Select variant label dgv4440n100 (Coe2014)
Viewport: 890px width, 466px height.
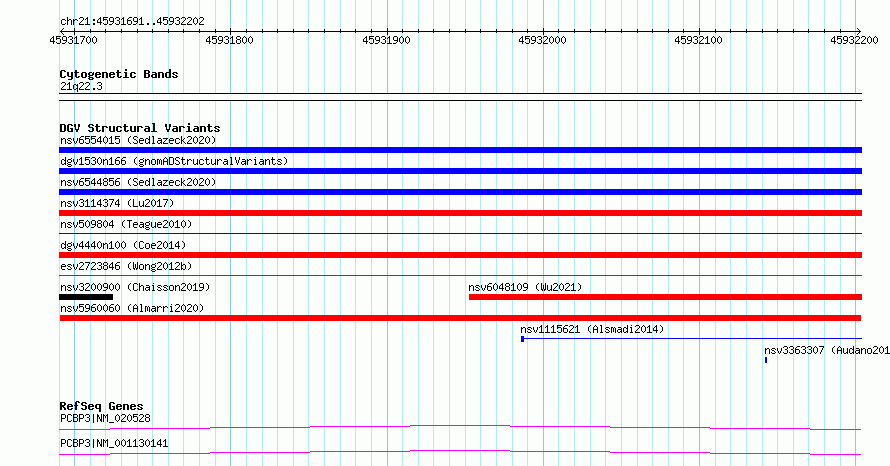tap(123, 245)
